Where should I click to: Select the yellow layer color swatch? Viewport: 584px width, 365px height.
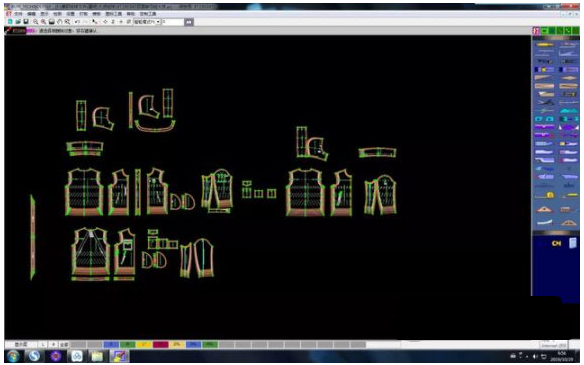click(144, 345)
